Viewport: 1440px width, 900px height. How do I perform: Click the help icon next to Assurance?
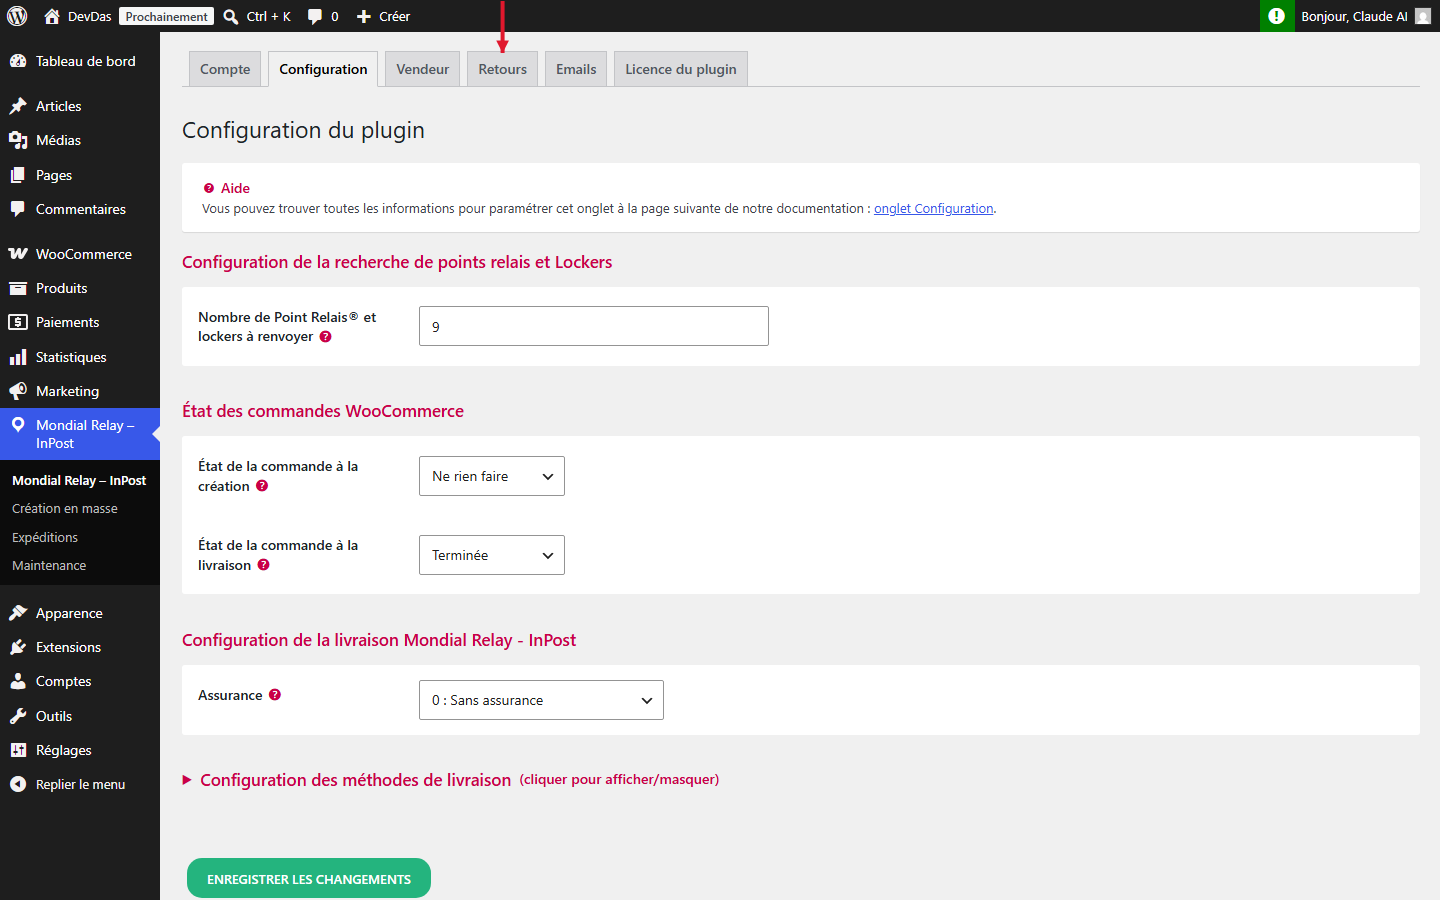point(275,695)
